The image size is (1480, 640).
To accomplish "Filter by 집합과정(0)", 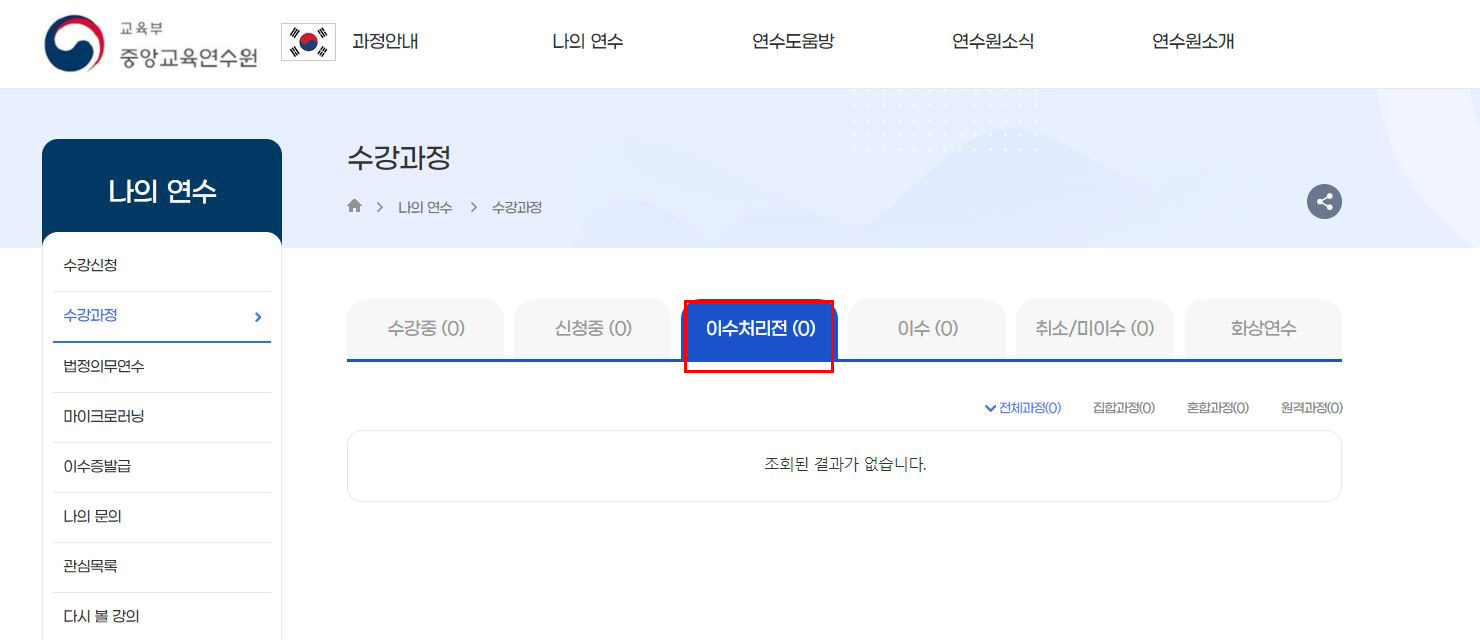I will [1124, 408].
